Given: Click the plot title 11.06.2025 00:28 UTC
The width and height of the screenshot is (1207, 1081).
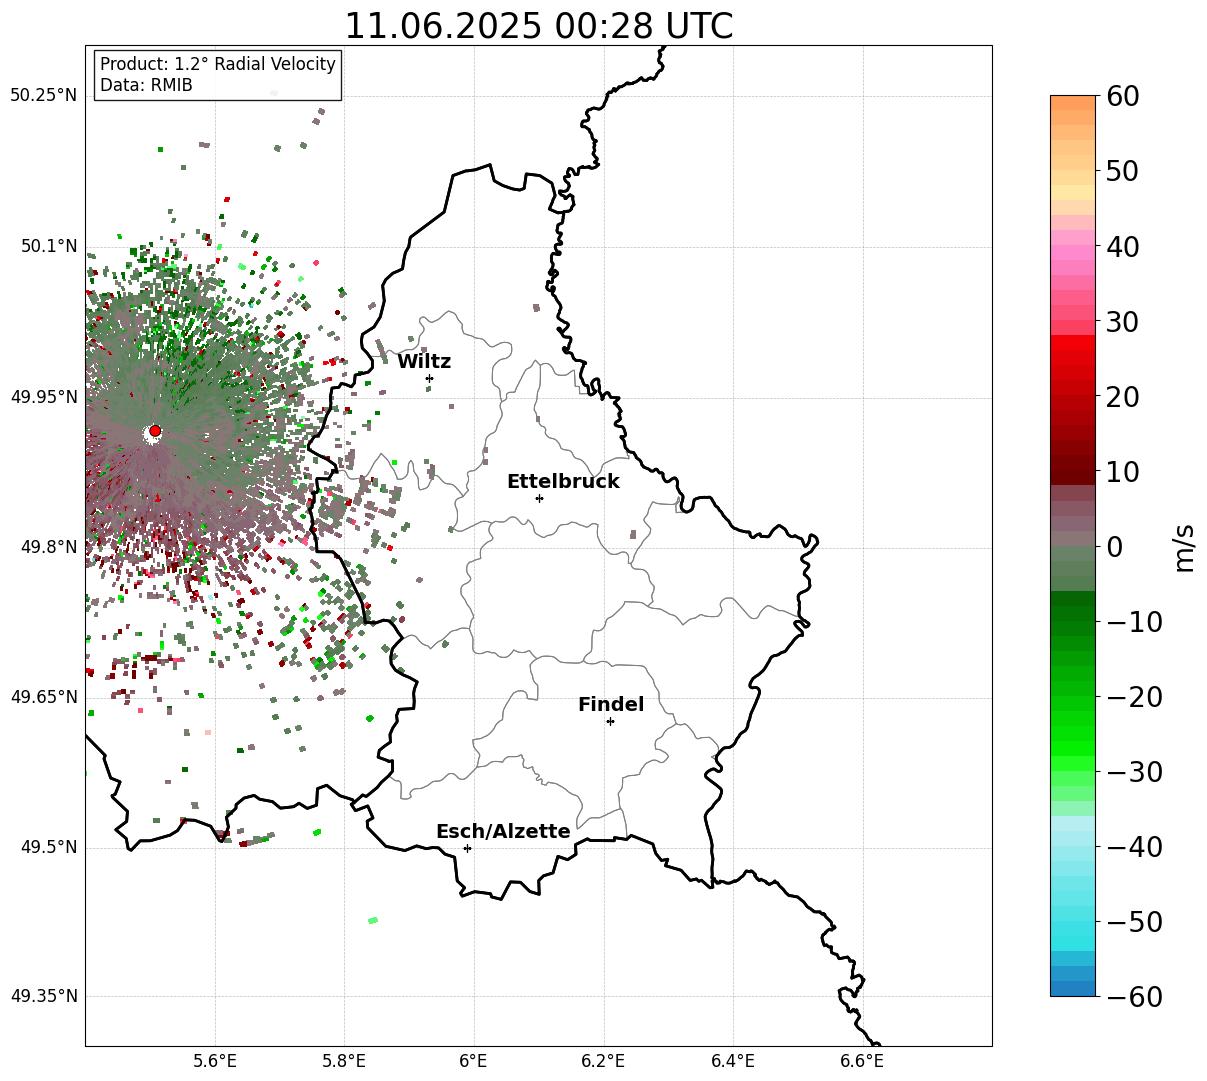Looking at the screenshot, I should pyautogui.click(x=538, y=26).
